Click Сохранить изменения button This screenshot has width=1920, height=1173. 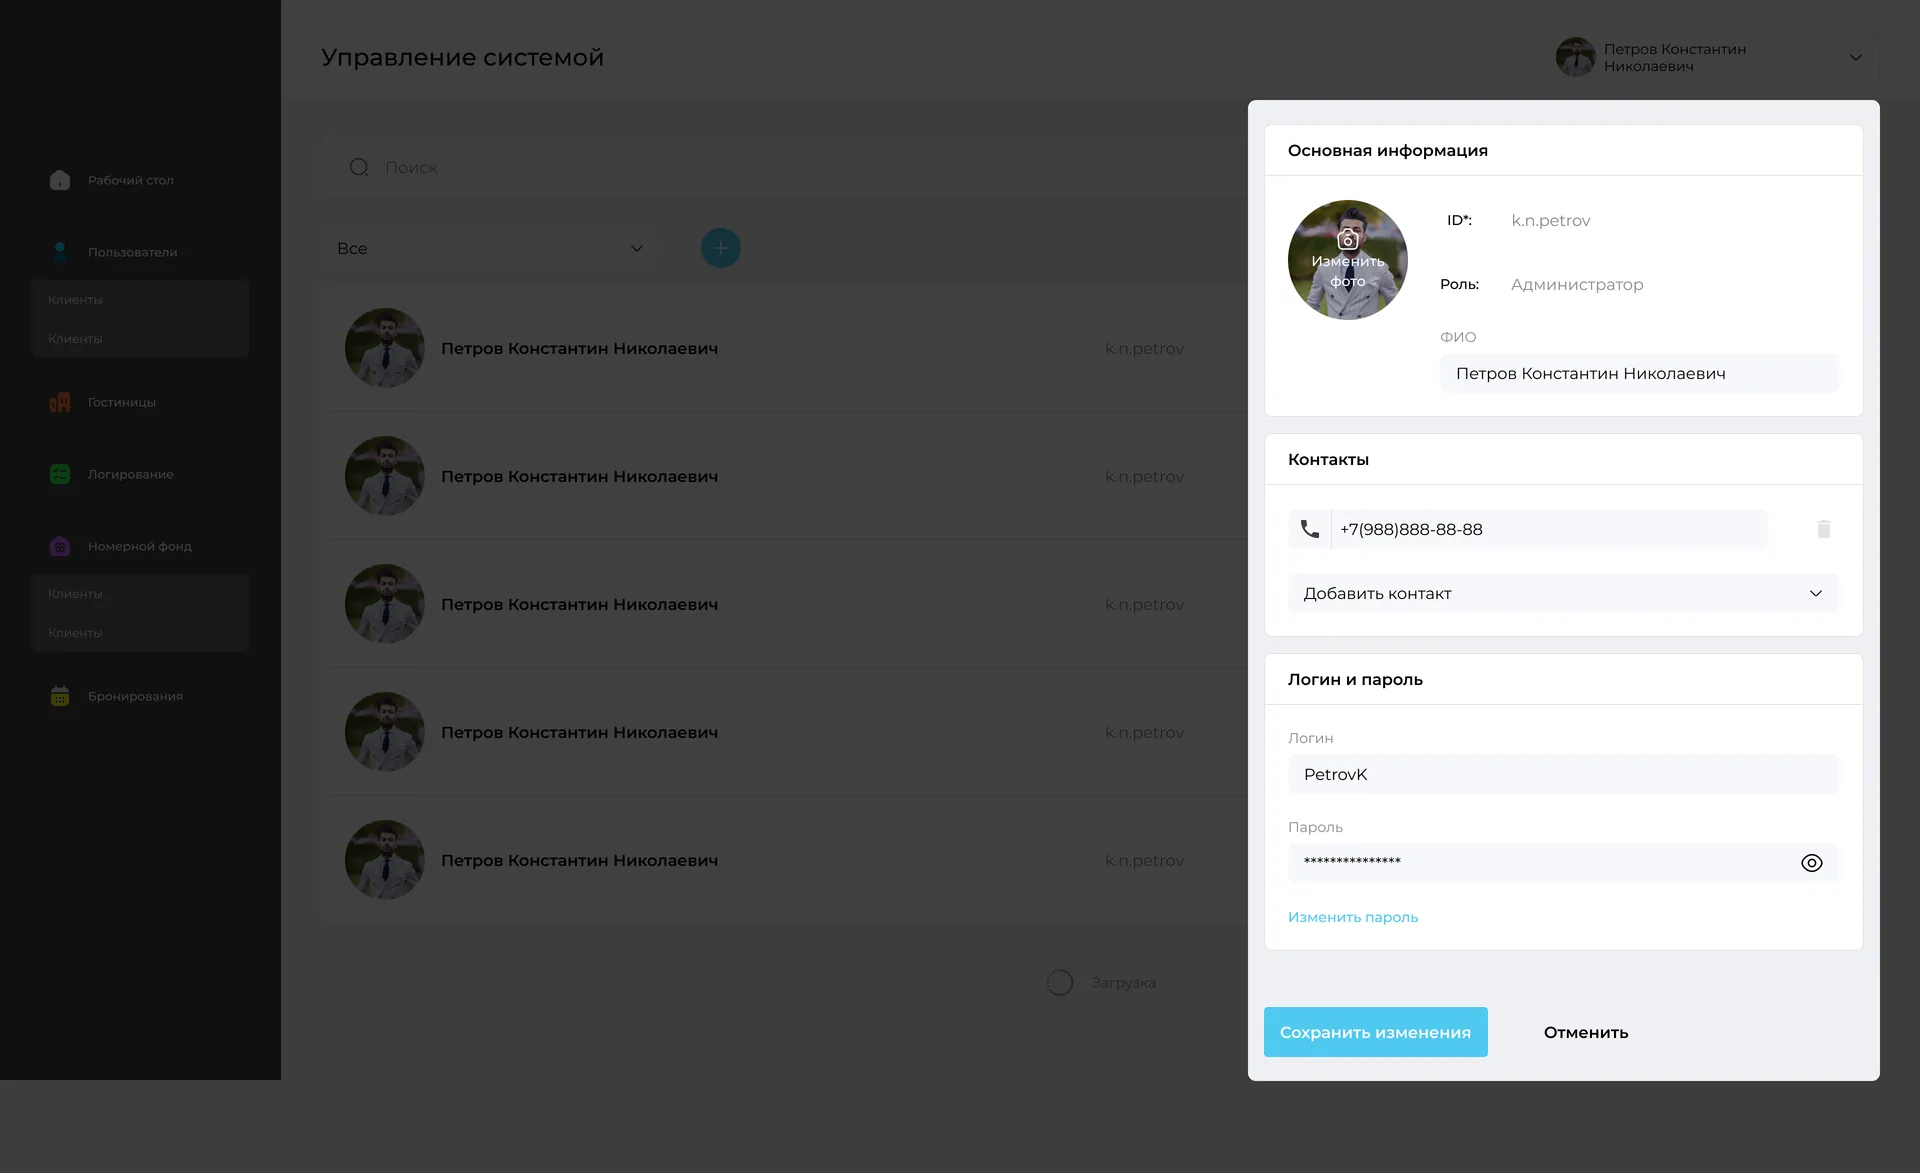point(1376,1032)
